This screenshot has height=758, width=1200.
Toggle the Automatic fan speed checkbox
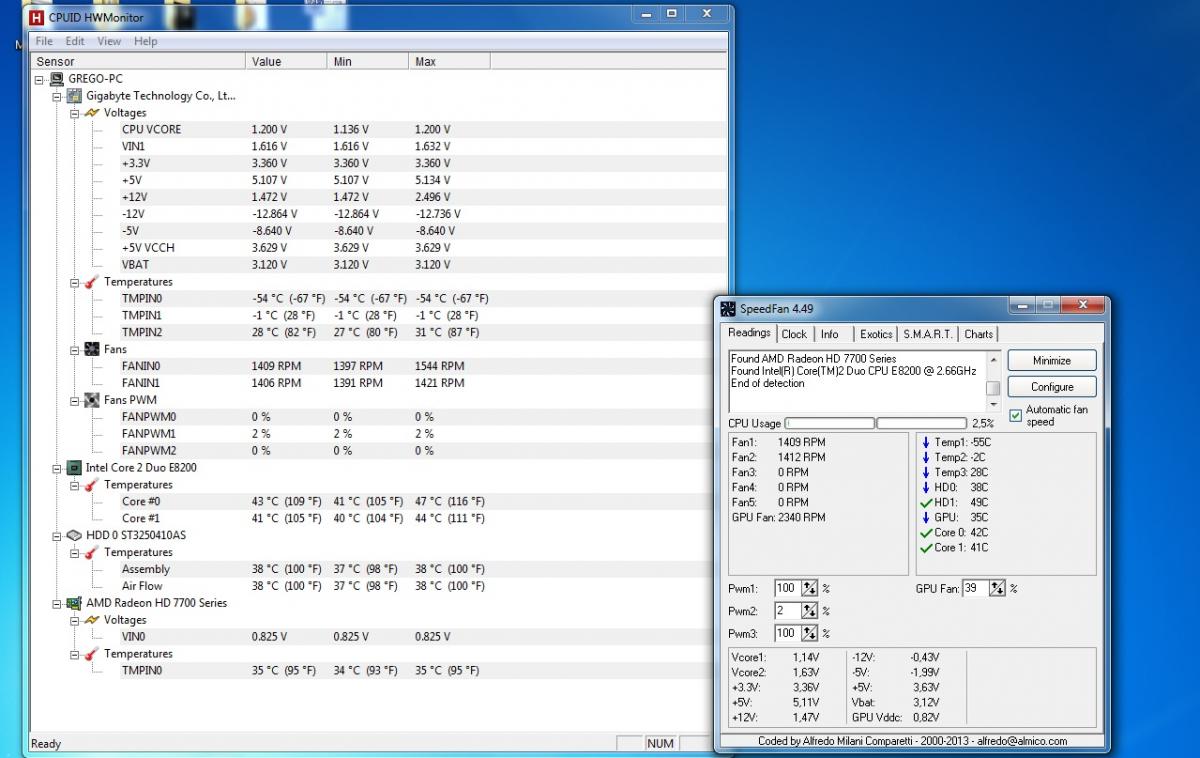1016,415
